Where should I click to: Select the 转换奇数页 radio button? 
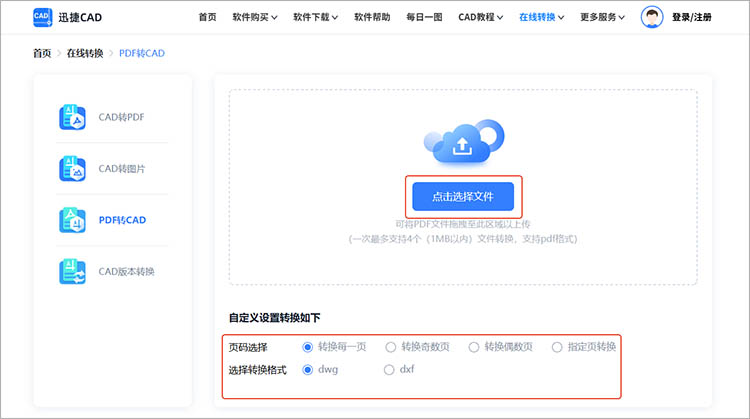point(391,347)
